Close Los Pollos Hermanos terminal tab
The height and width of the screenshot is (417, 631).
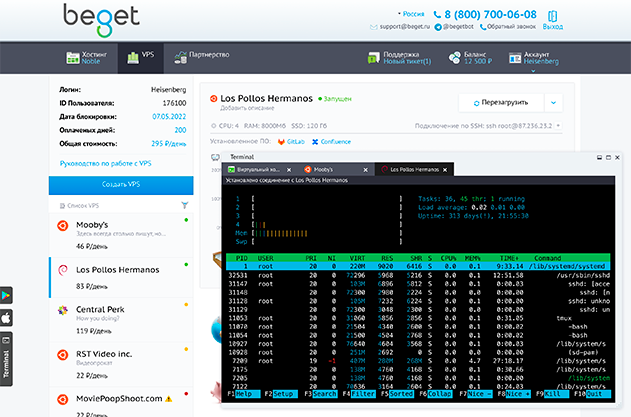pyautogui.click(x=445, y=170)
